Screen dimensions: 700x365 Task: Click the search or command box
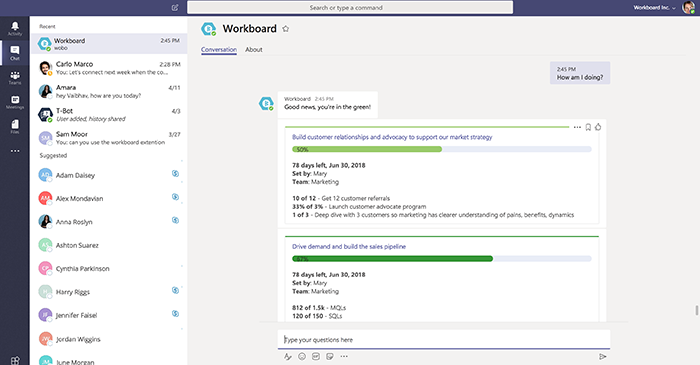[x=350, y=8]
